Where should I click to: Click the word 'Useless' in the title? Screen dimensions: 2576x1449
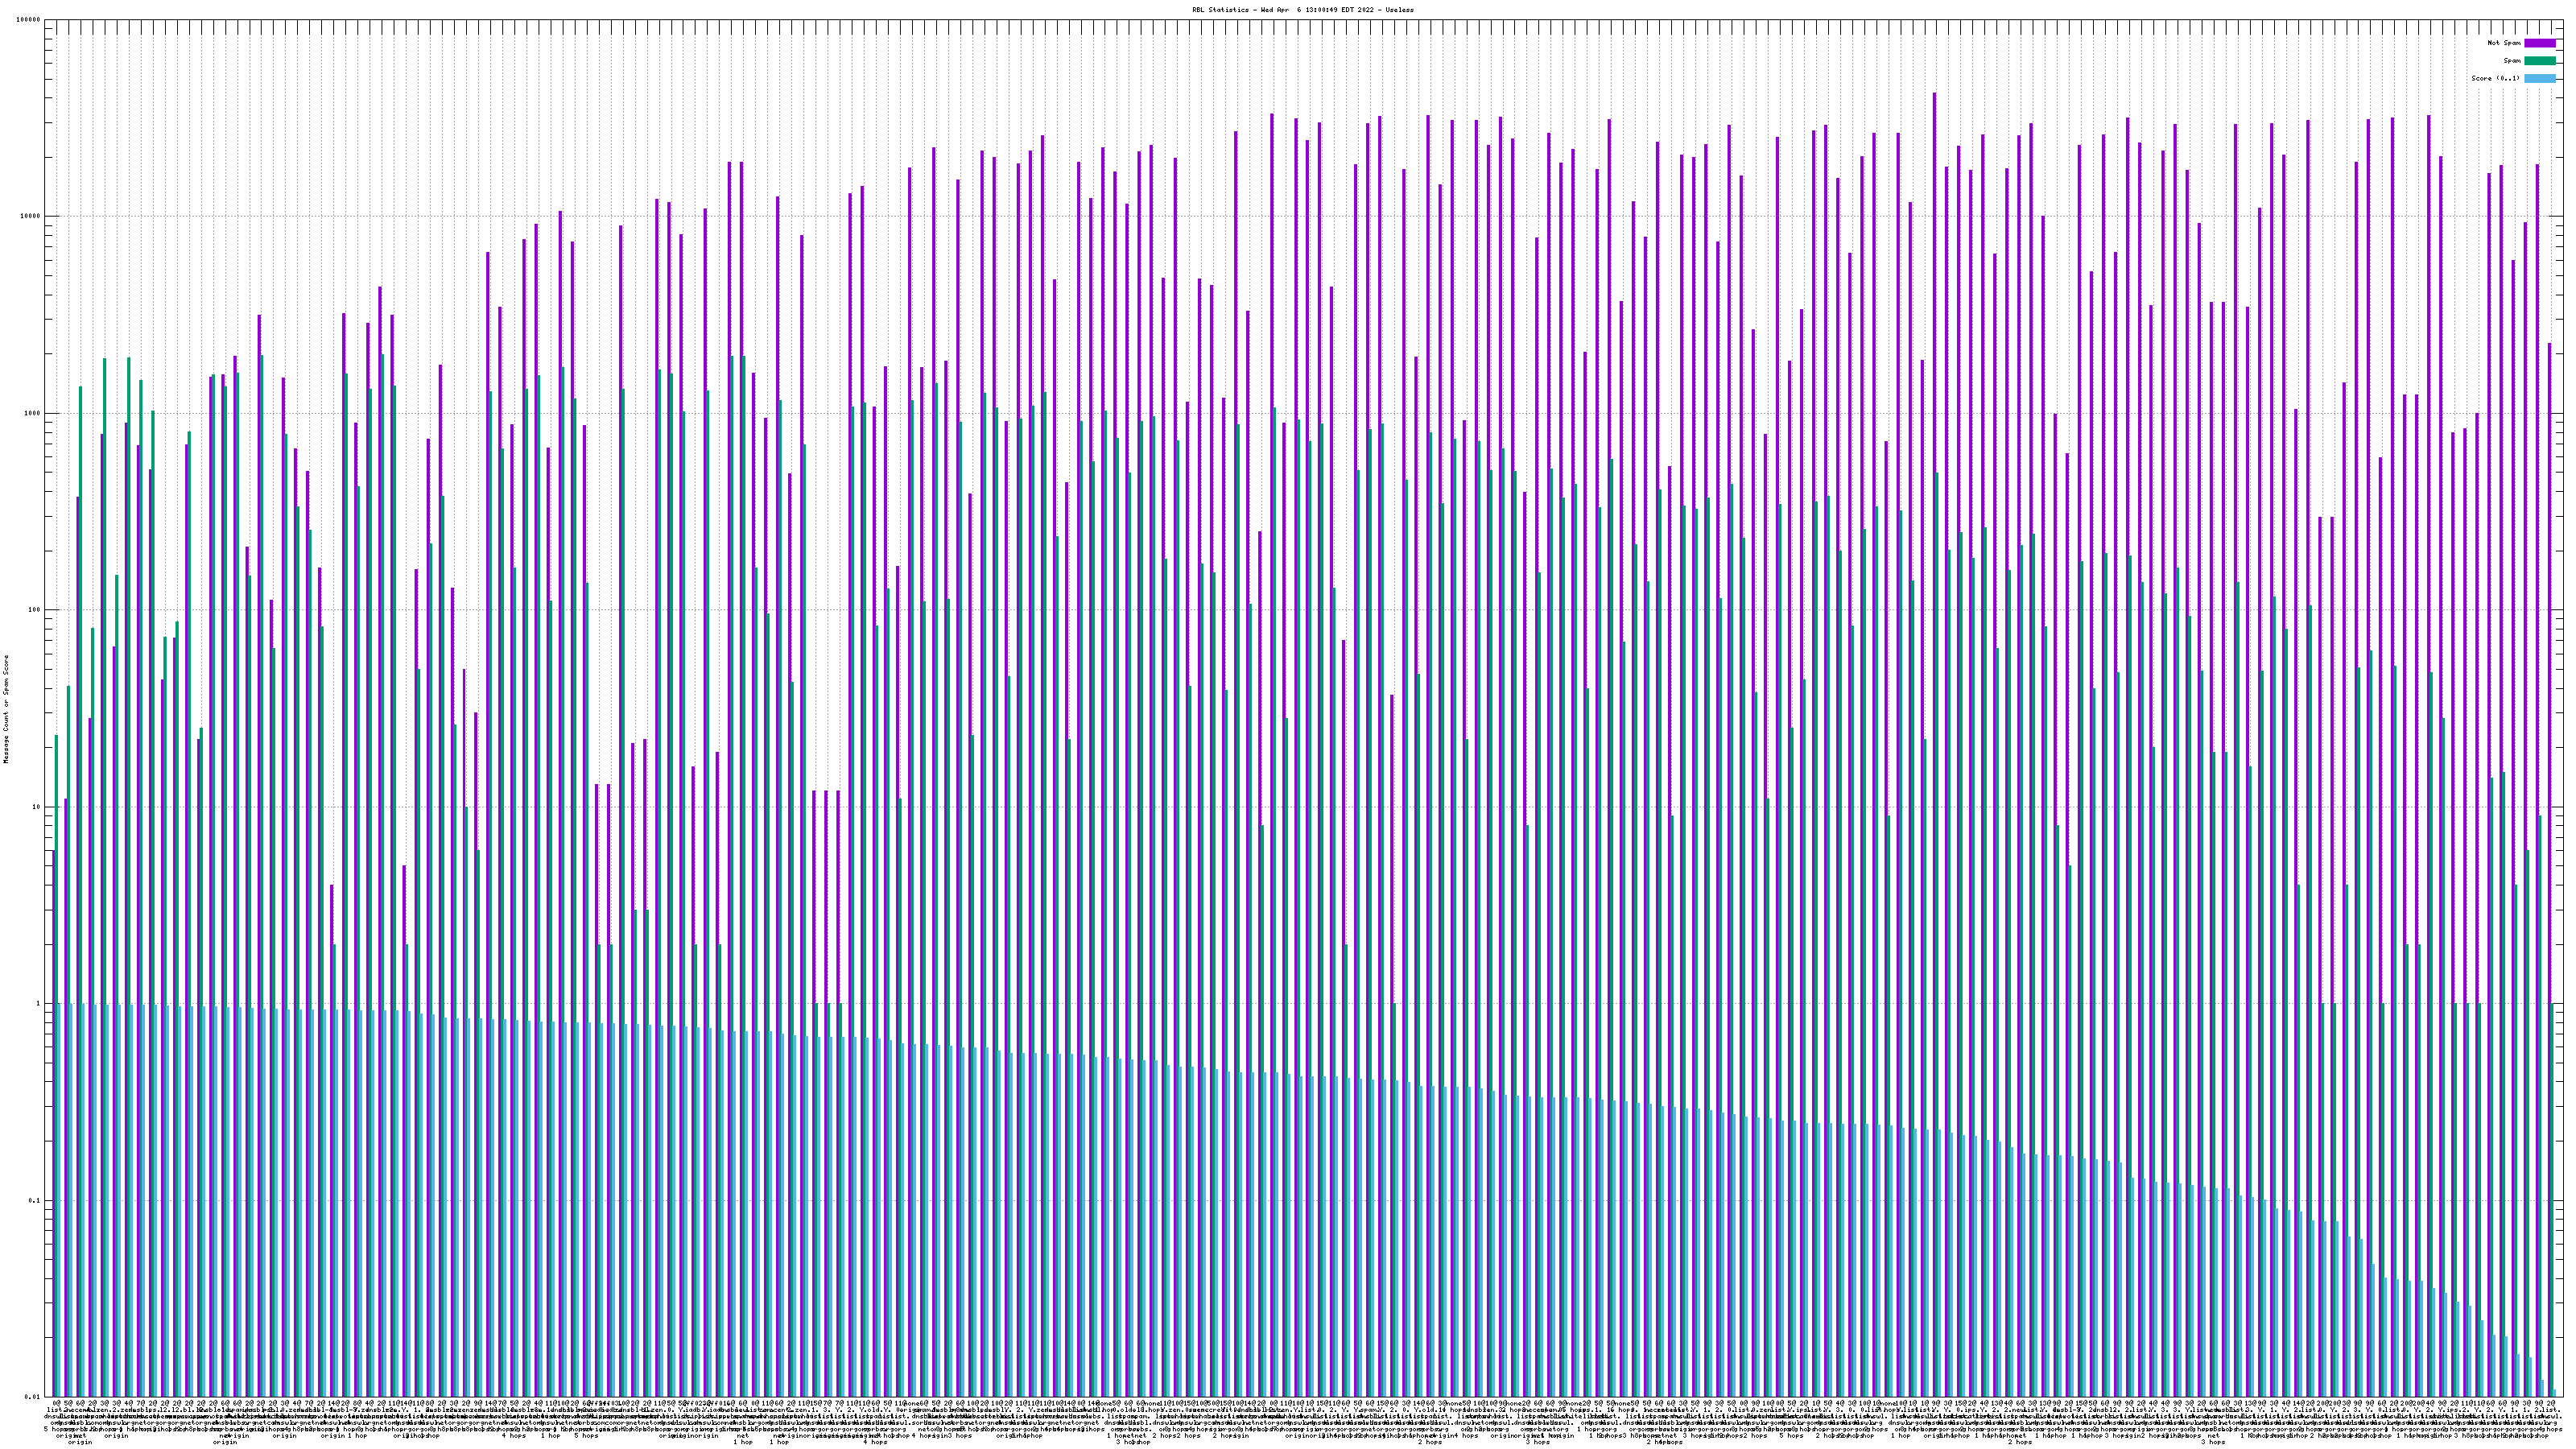[x=1399, y=9]
